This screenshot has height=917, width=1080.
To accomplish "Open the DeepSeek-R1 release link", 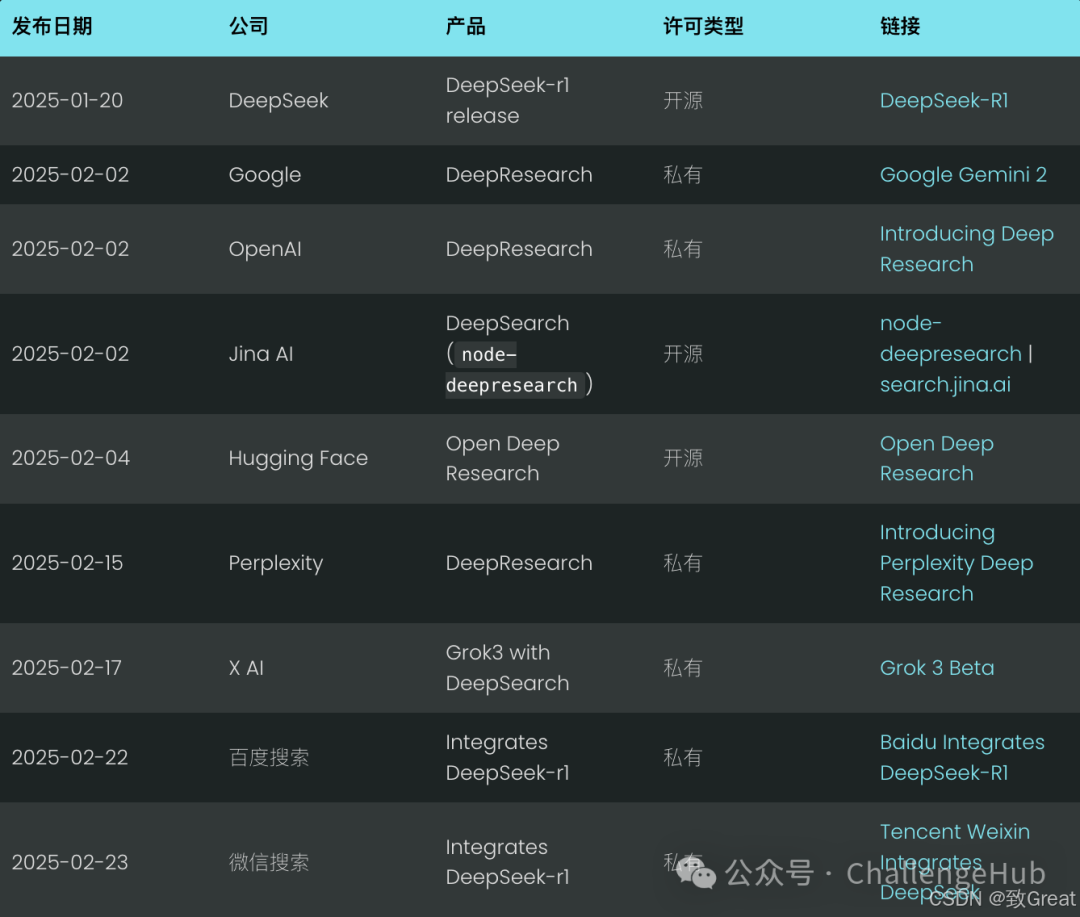I will tap(943, 100).
